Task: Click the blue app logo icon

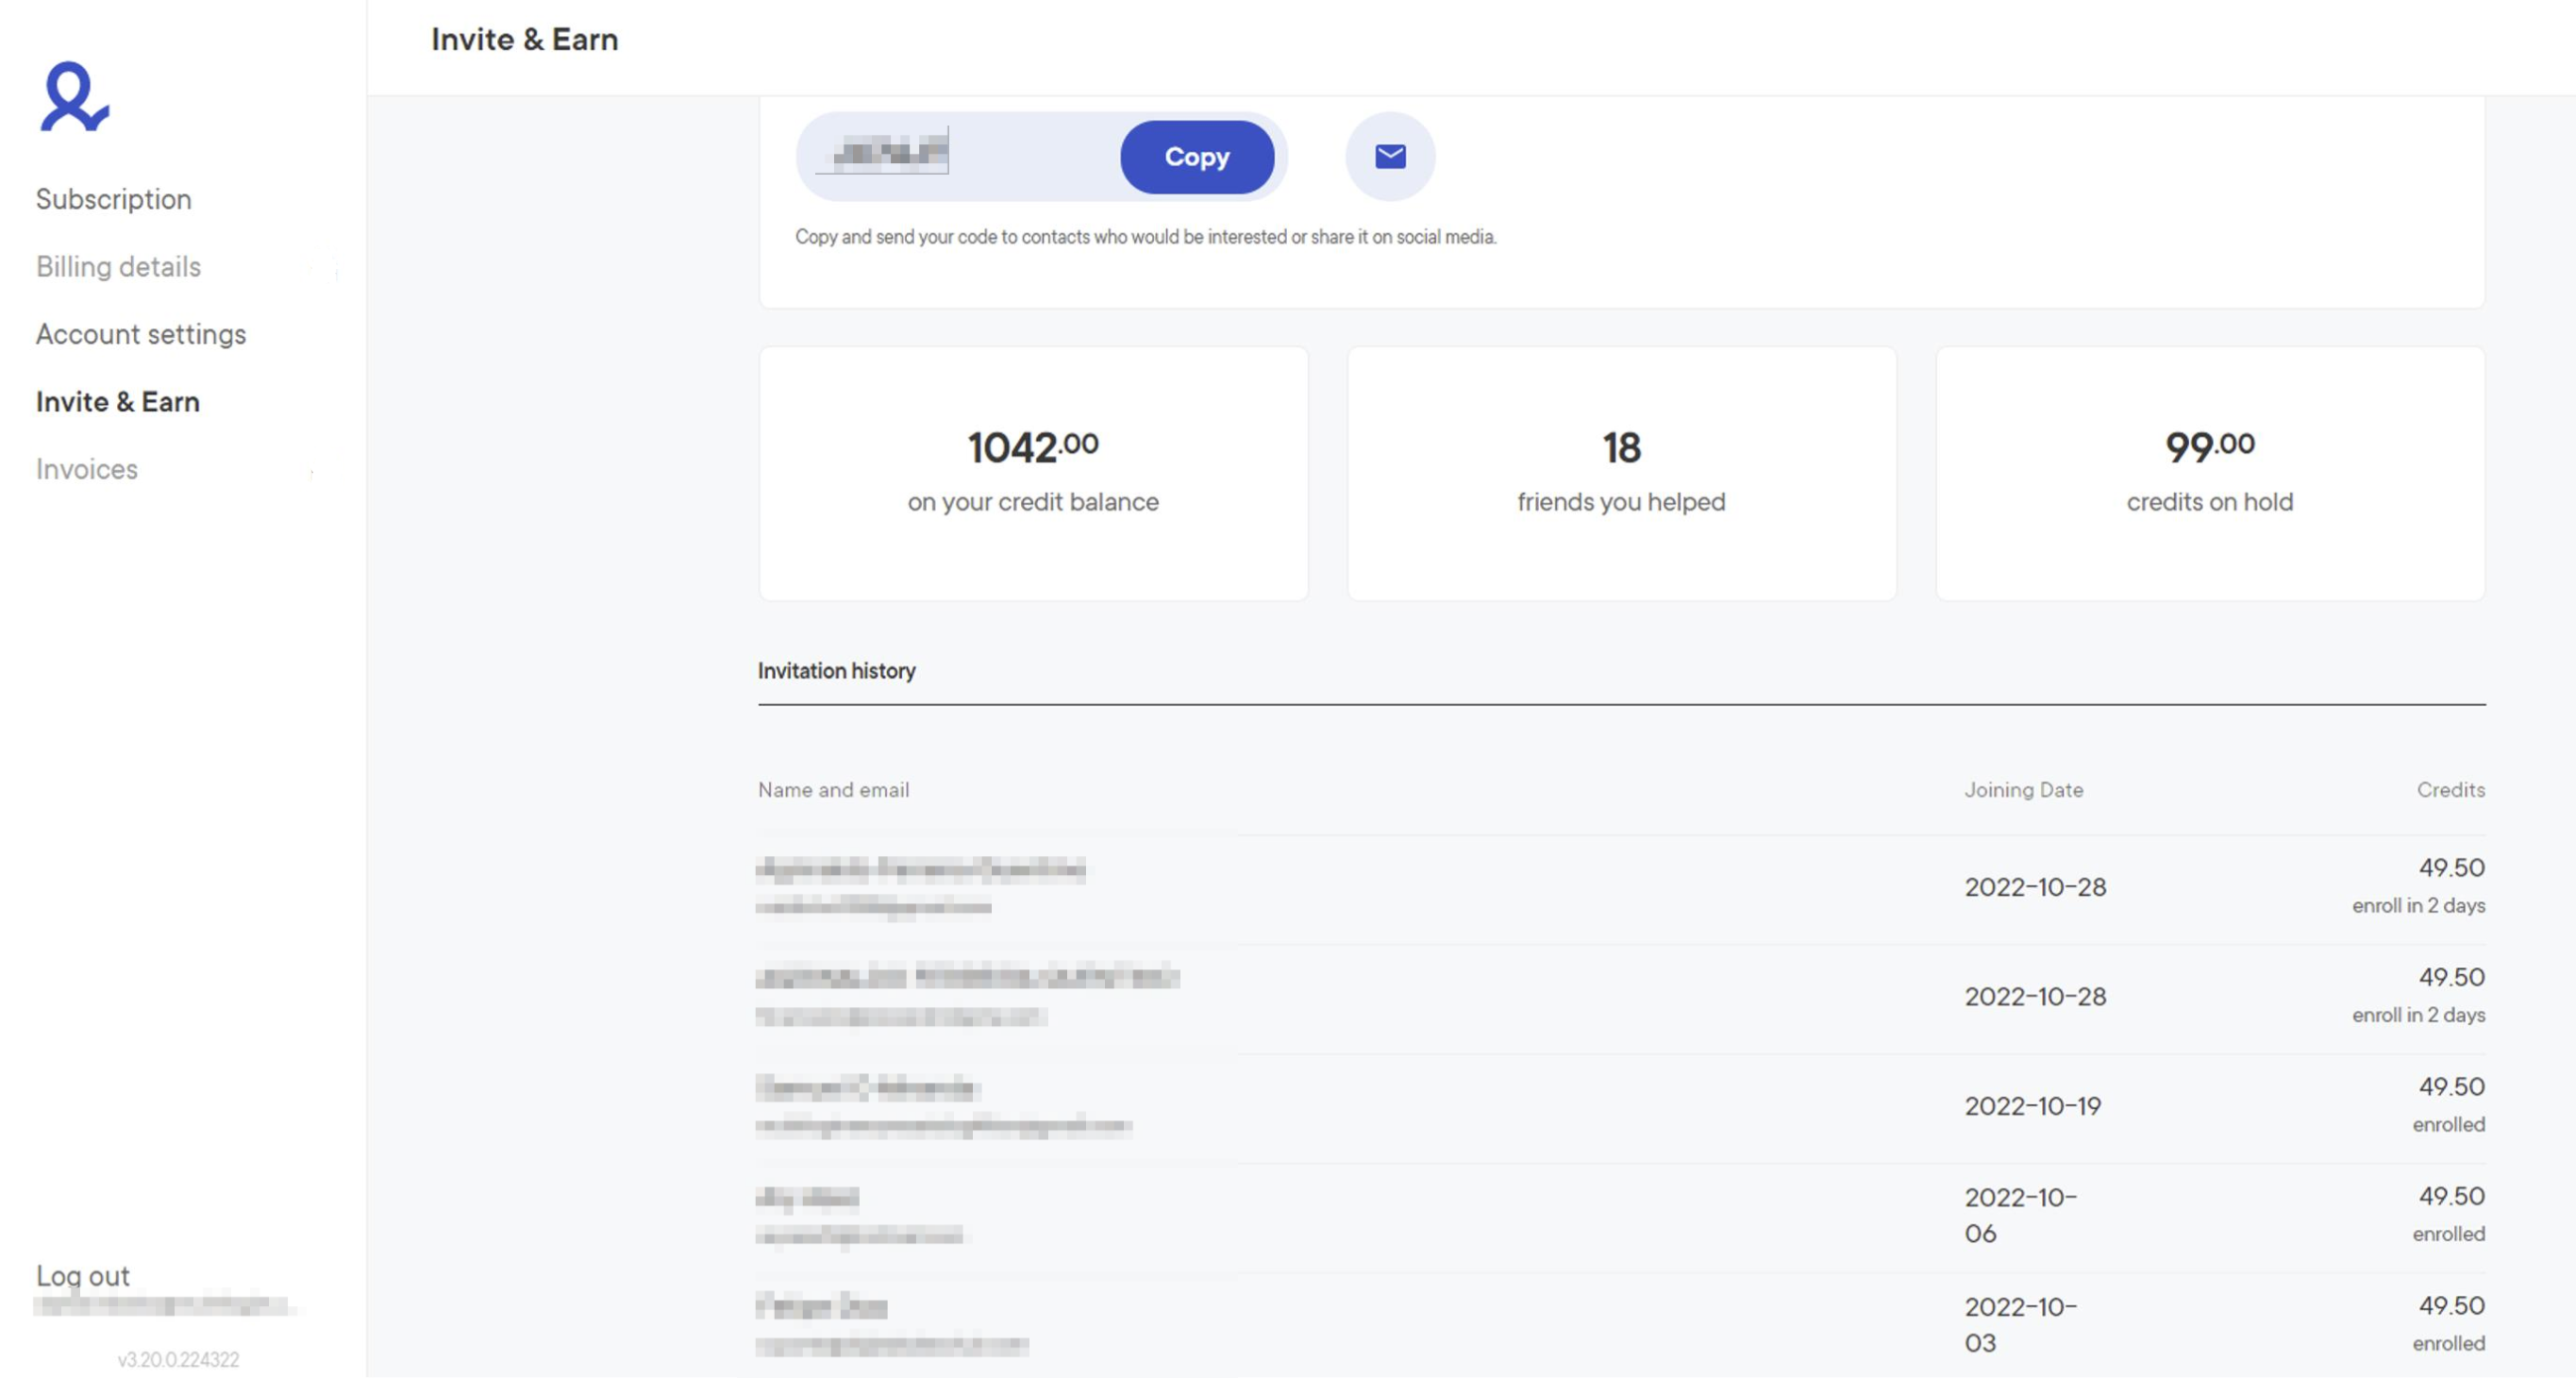Action: [x=74, y=97]
